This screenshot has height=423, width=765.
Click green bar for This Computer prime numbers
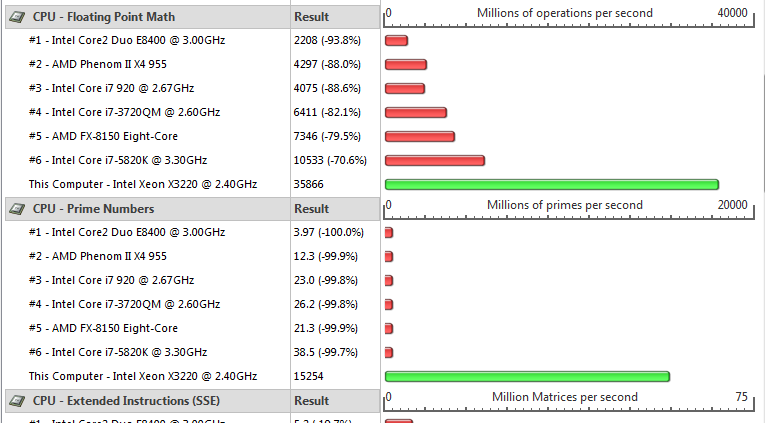click(x=527, y=376)
